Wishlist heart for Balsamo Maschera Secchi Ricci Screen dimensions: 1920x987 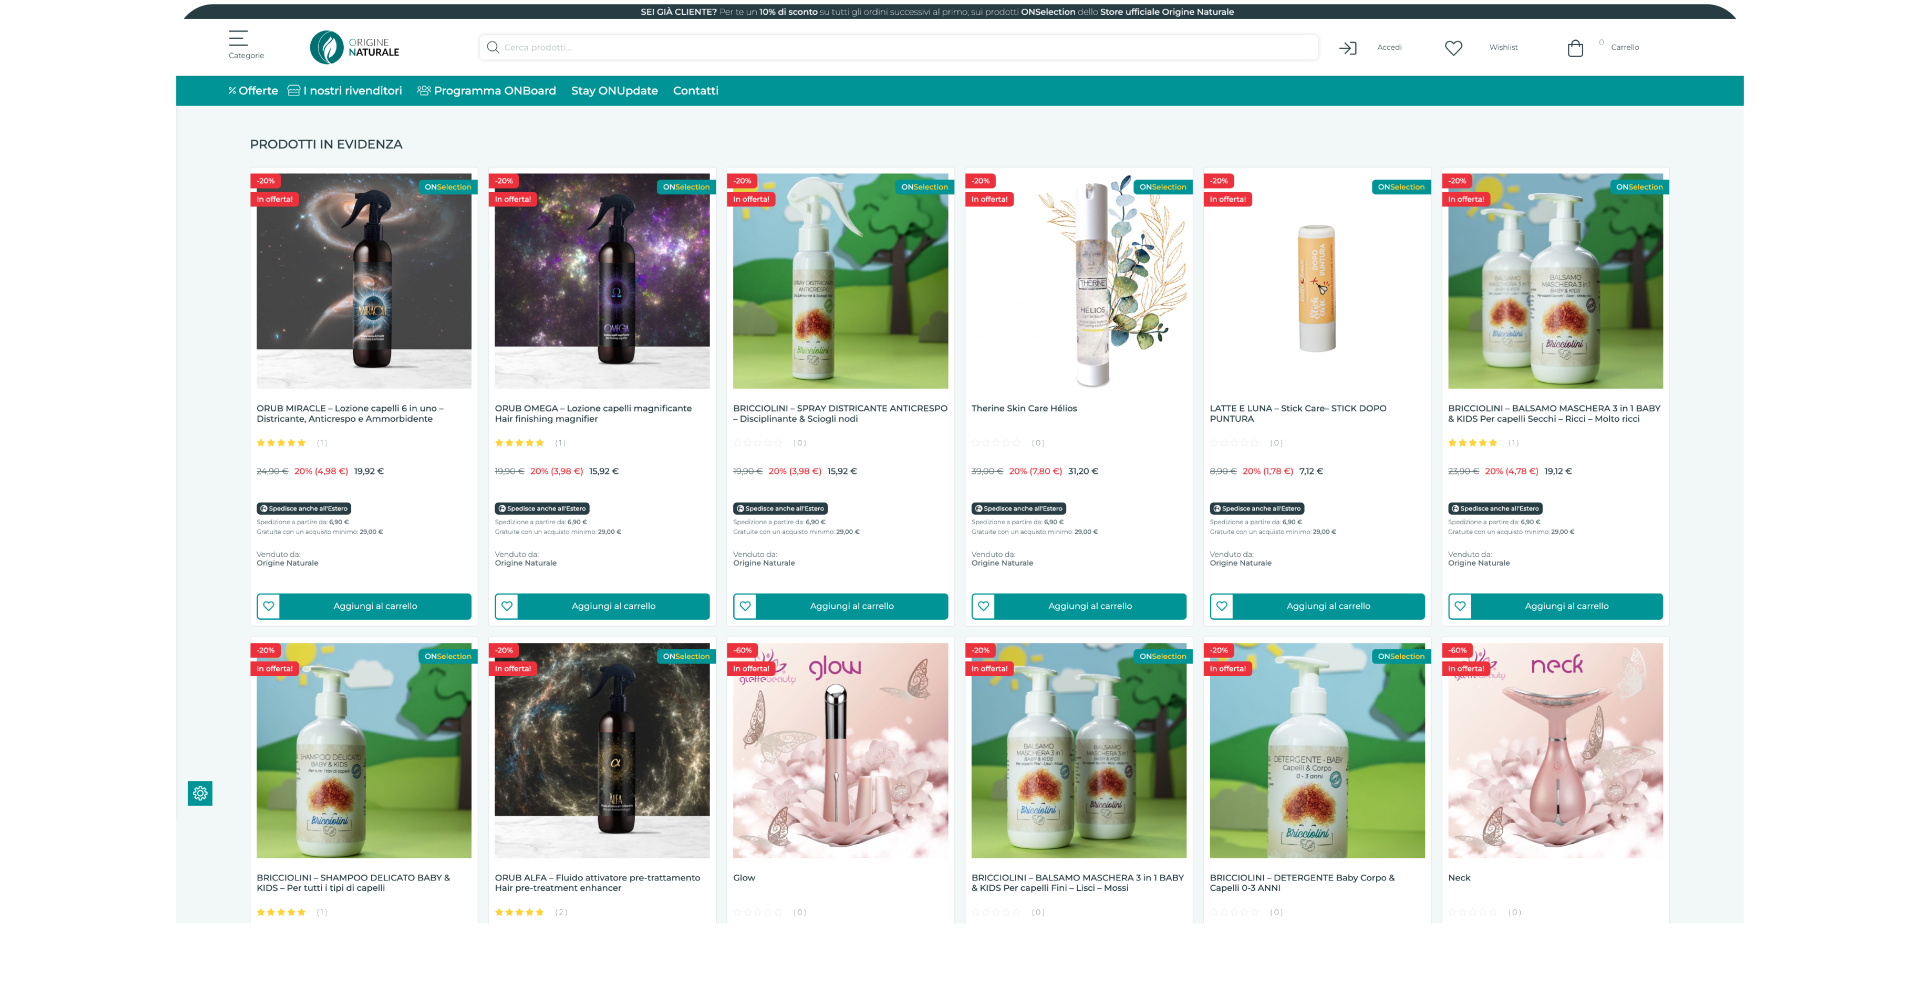pyautogui.click(x=1460, y=606)
